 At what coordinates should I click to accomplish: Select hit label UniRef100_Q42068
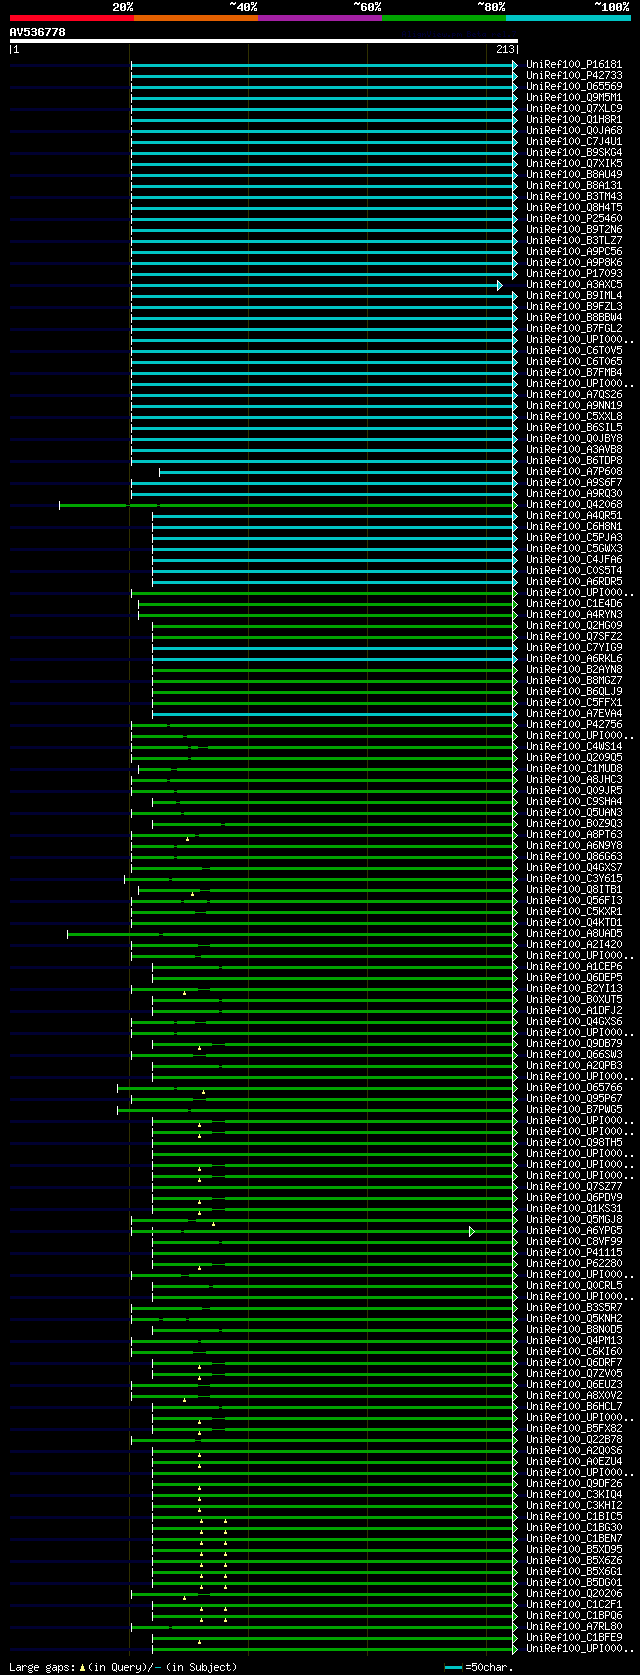pyautogui.click(x=574, y=504)
